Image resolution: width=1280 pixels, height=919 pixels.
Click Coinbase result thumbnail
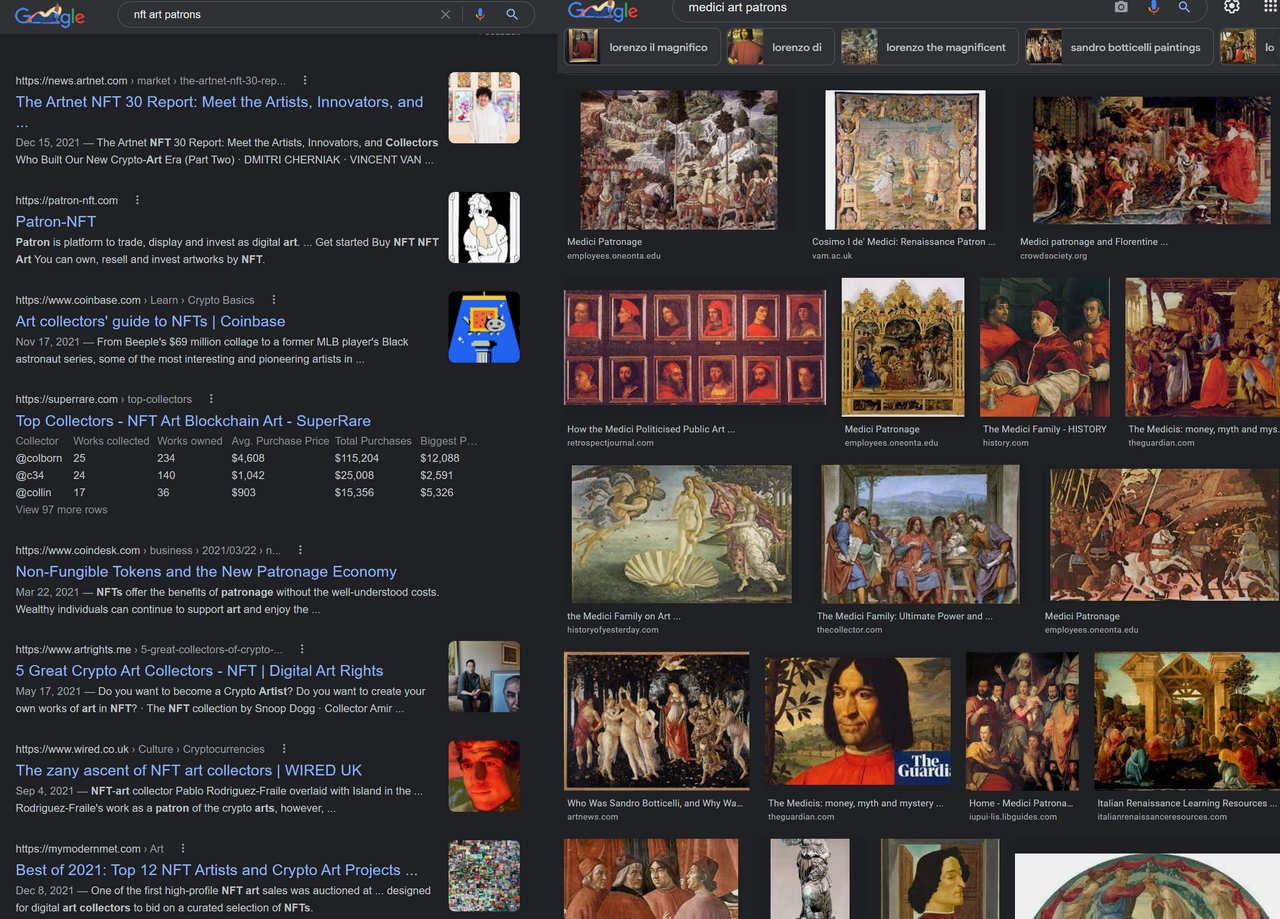coord(484,327)
